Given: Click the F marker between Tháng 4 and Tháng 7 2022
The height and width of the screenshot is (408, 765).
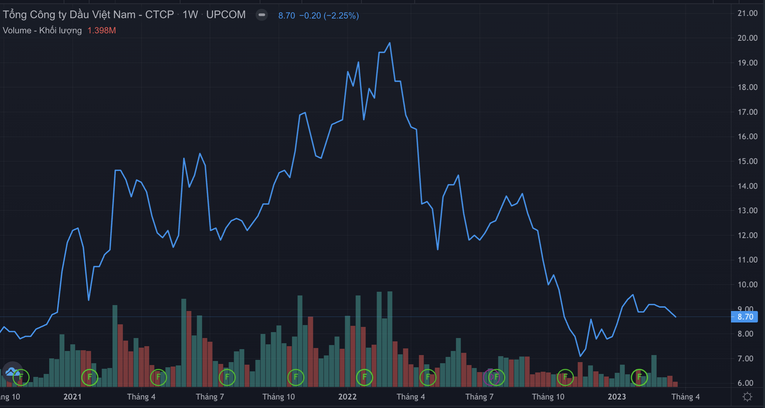Looking at the screenshot, I should pyautogui.click(x=428, y=377).
